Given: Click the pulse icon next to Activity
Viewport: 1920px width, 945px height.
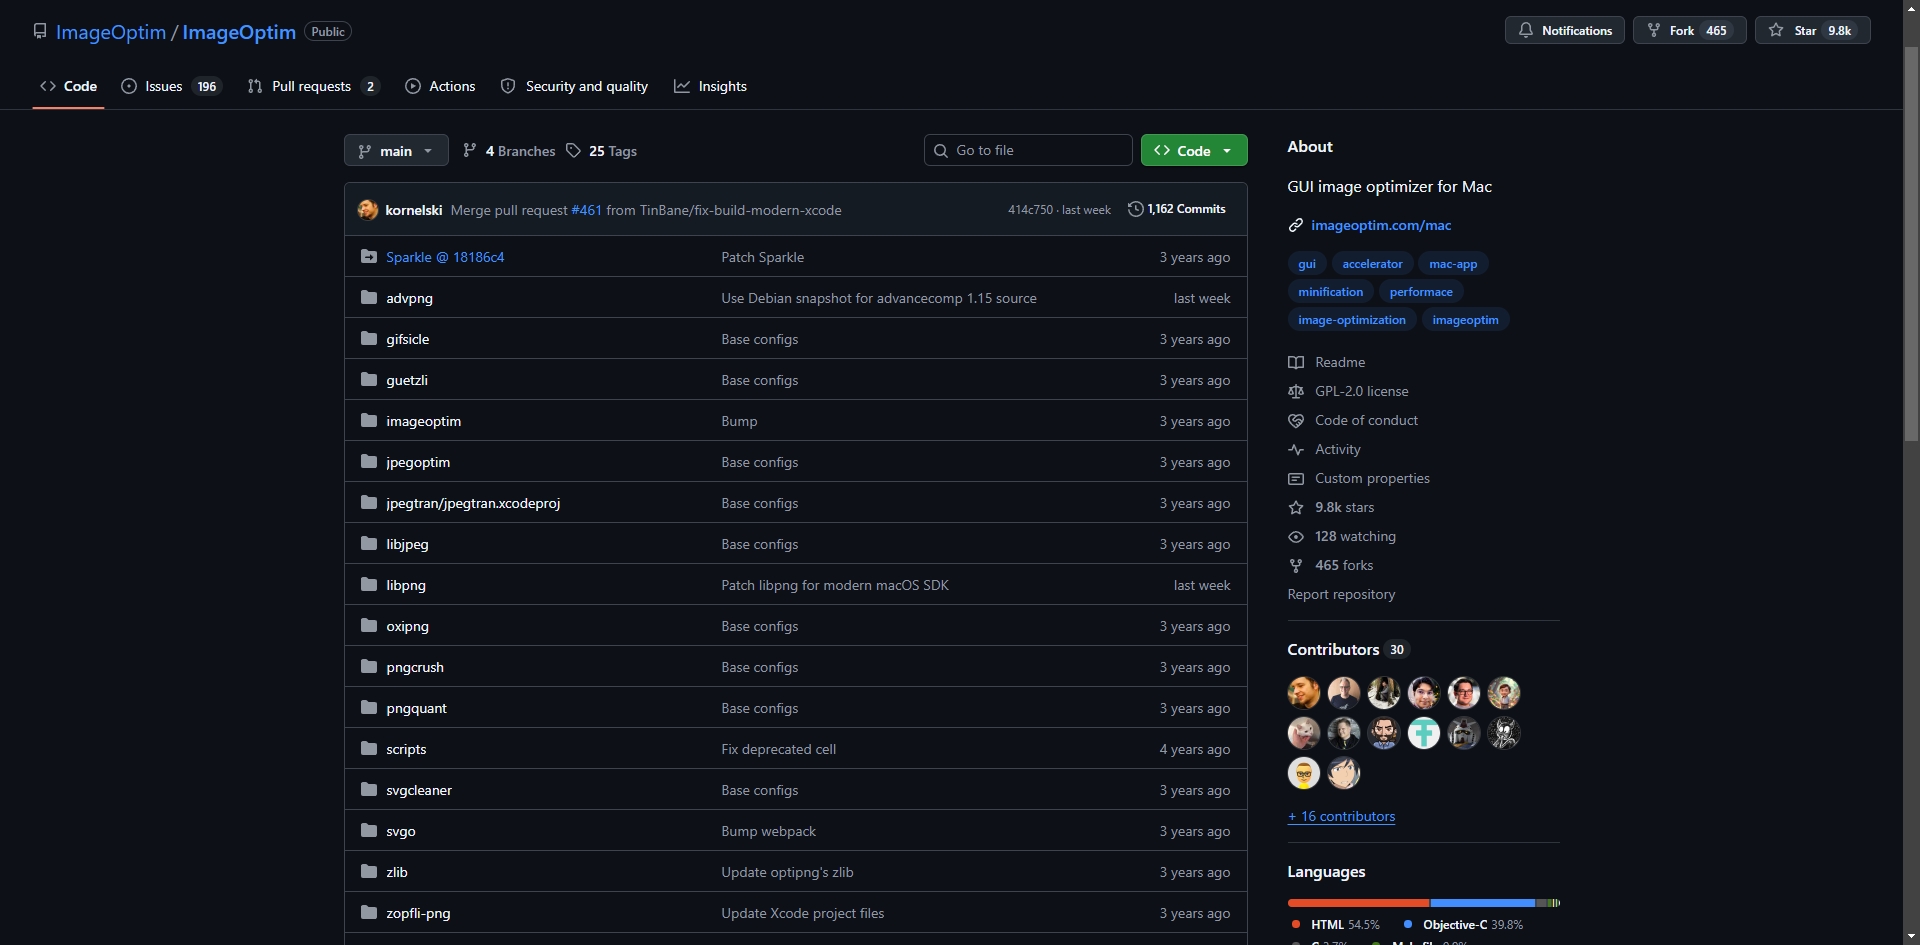Looking at the screenshot, I should [1296, 449].
